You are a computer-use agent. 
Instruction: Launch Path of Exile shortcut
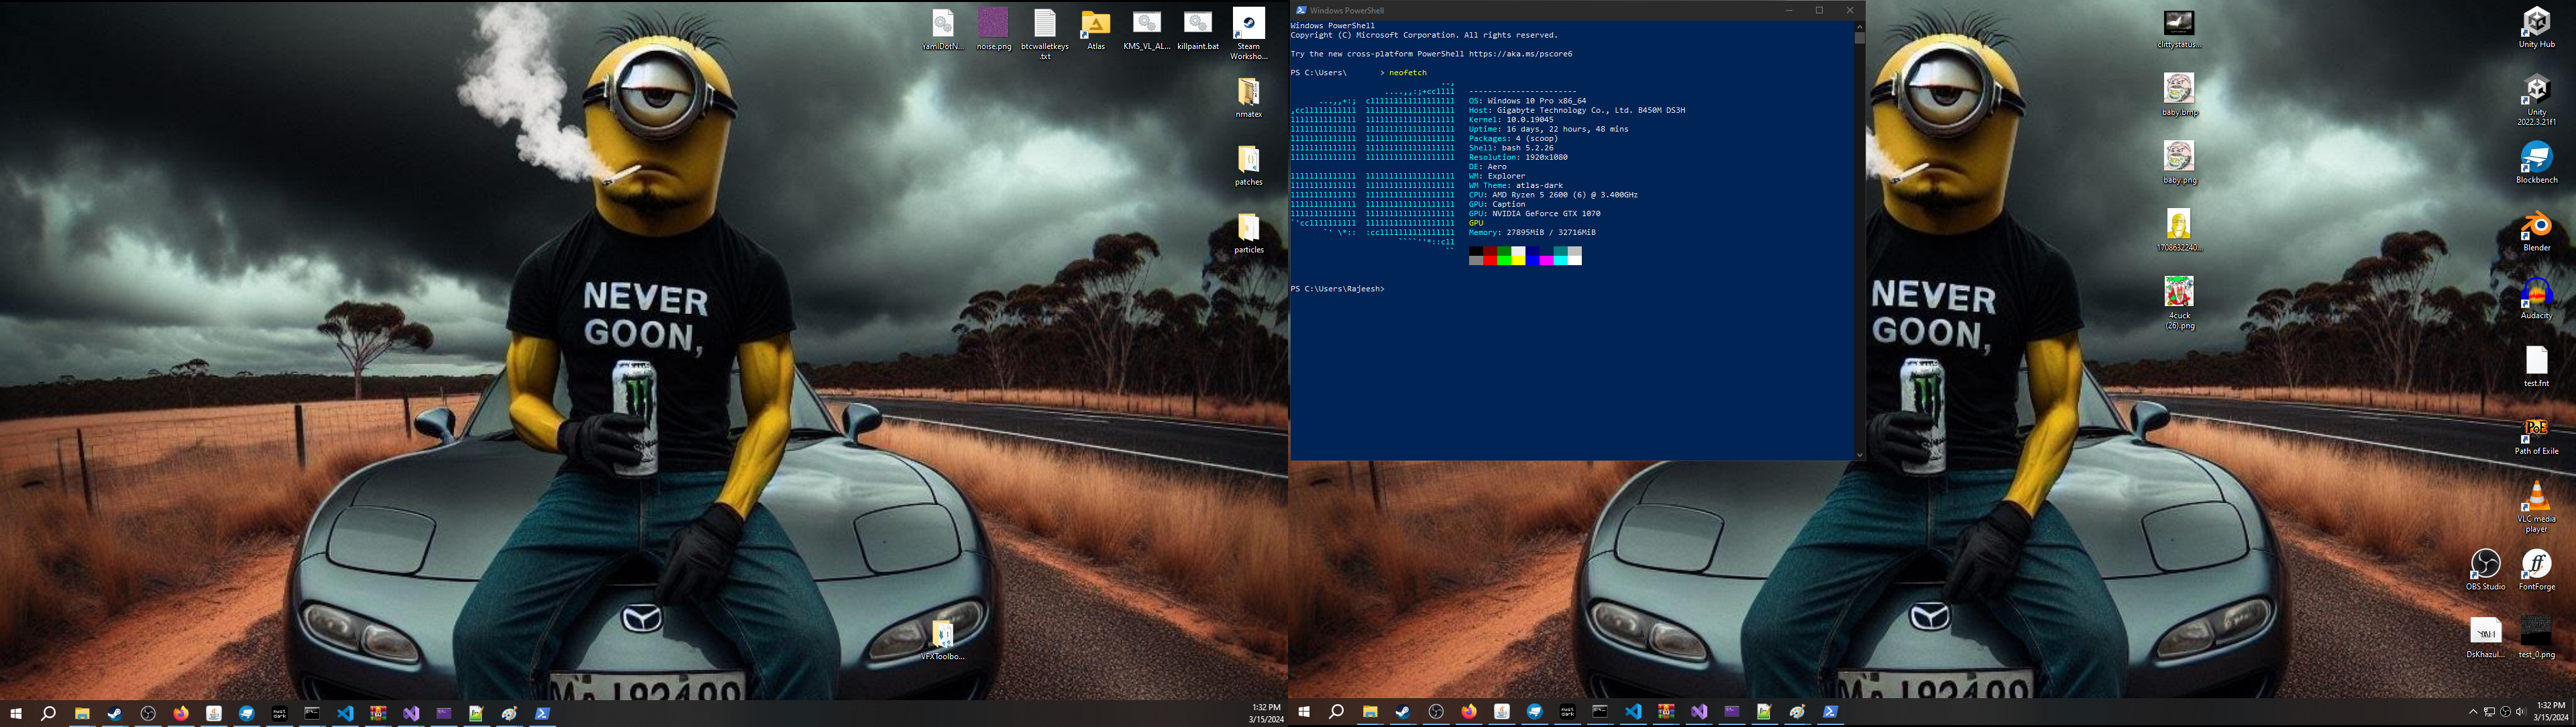tap(2536, 436)
